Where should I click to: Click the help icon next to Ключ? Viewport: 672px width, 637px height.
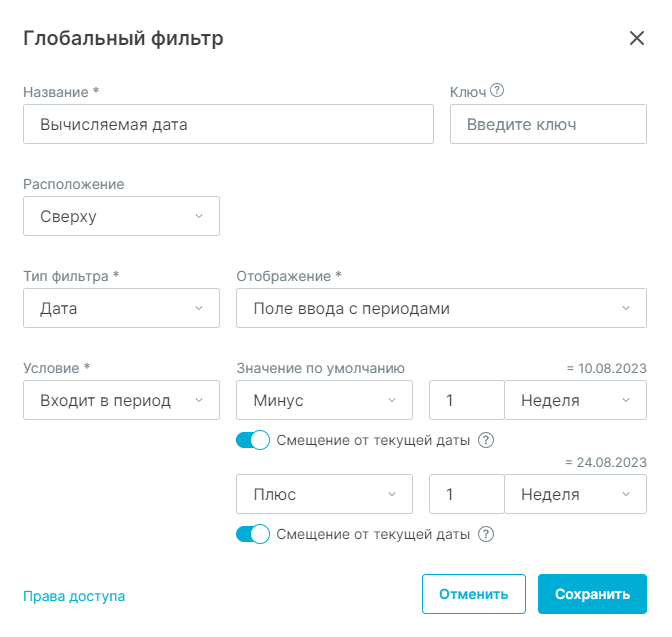(x=497, y=90)
